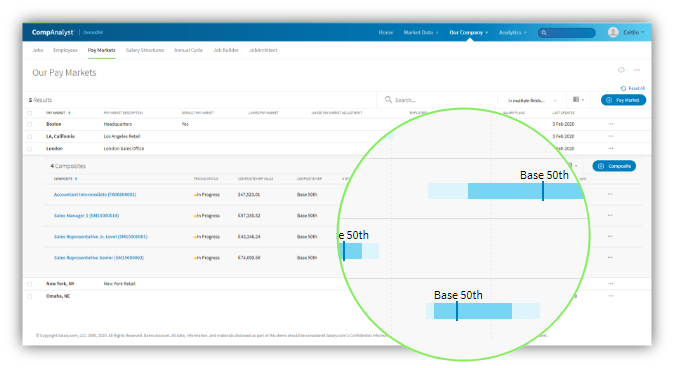Open the column layout dropdown
The image size is (674, 368).
point(578,100)
